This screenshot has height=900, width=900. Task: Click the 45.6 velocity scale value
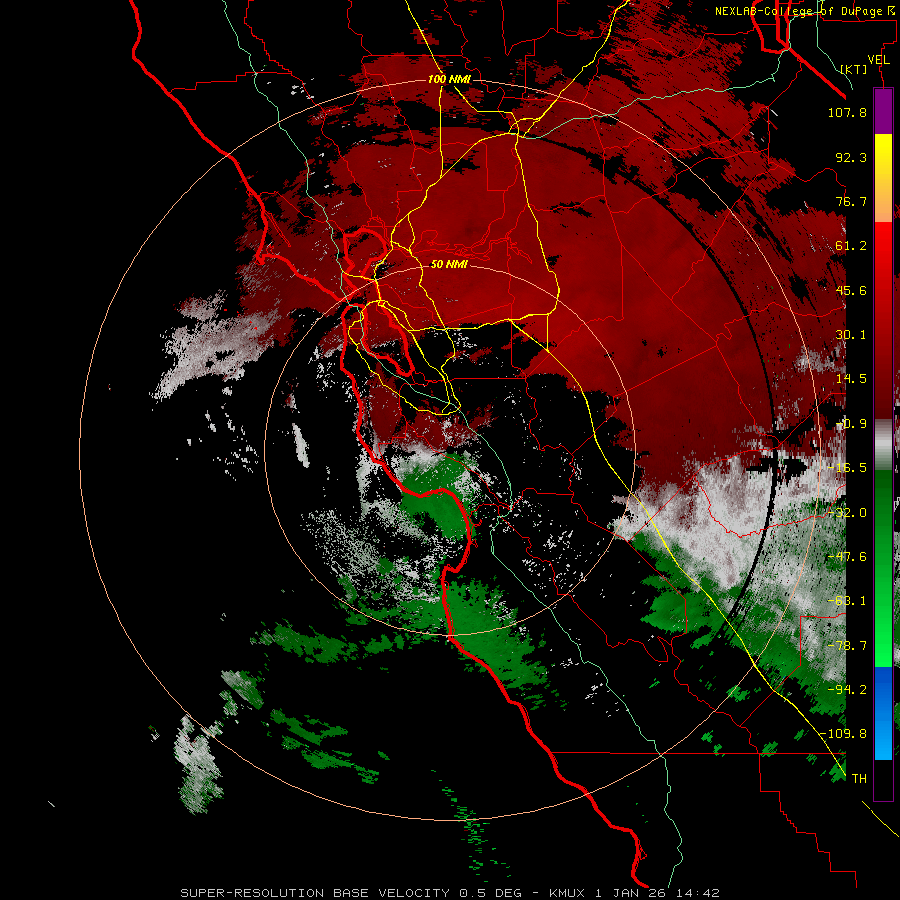[851, 290]
